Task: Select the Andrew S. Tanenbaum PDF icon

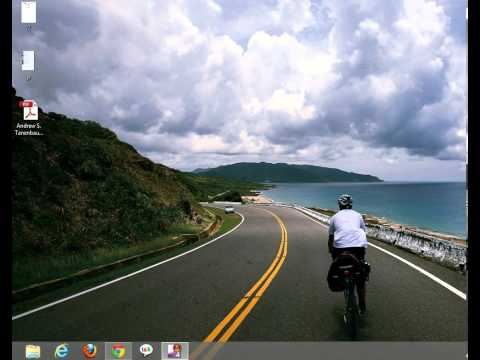Action: (30, 110)
